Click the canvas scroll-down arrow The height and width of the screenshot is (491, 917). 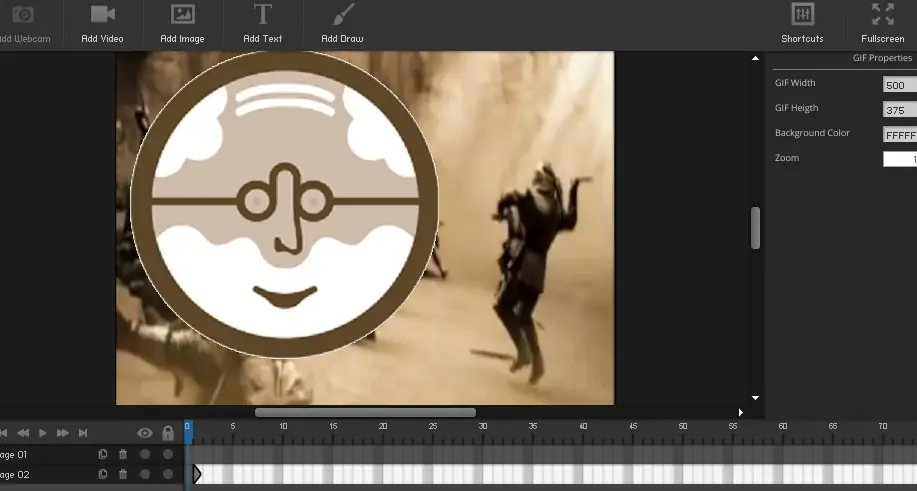coord(755,398)
